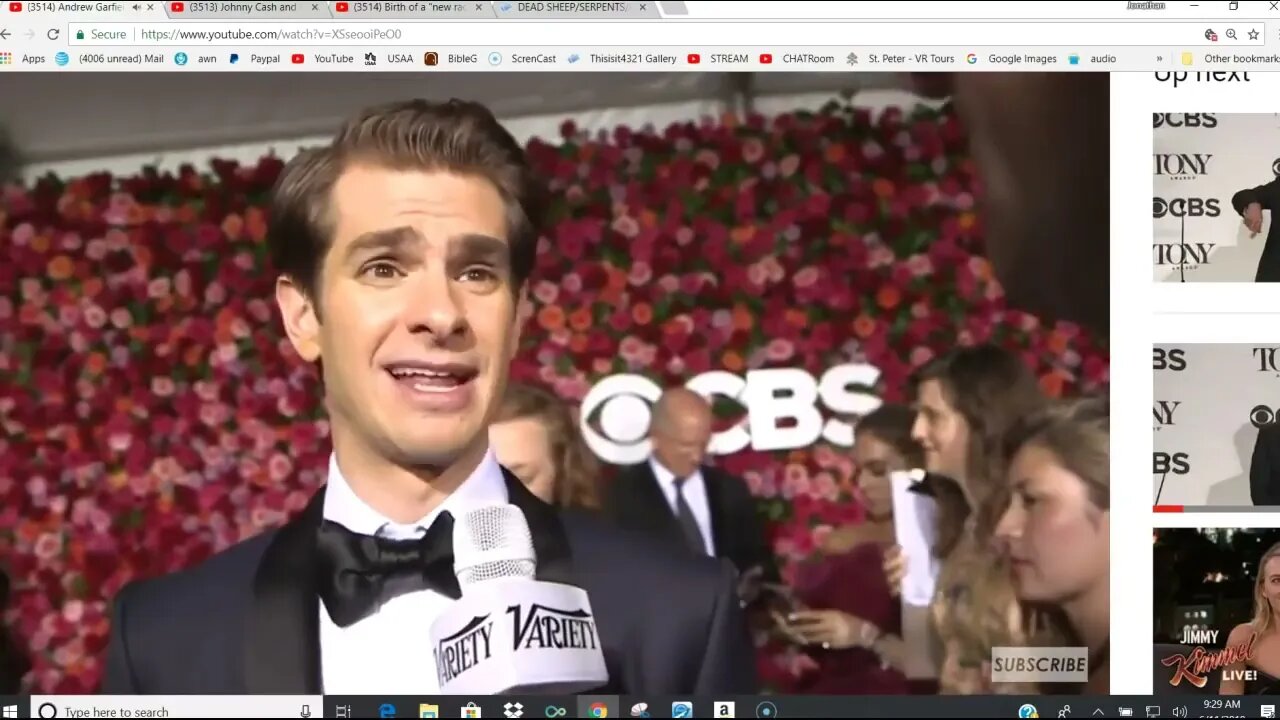Close the Andrew Garfield tab
The width and height of the screenshot is (1280, 720).
click(152, 8)
